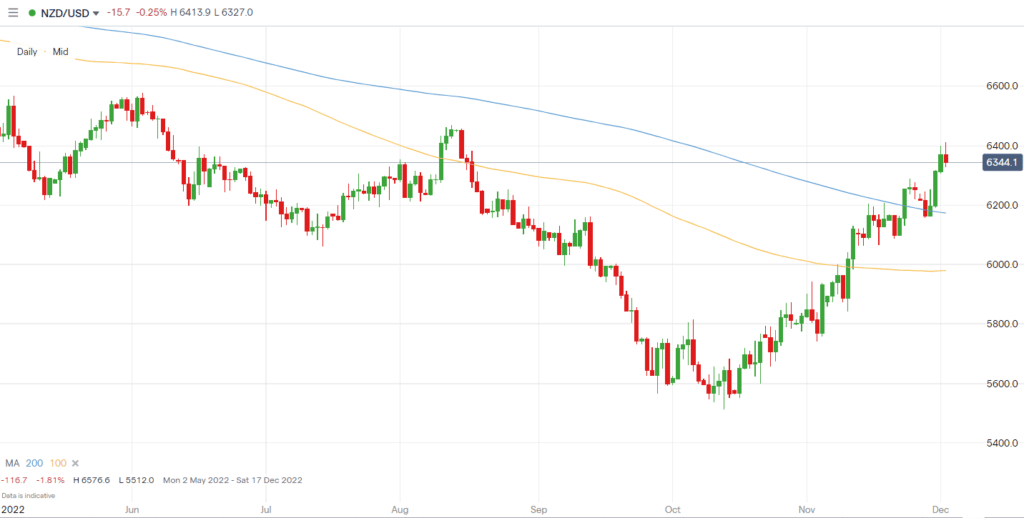Screen dimensions: 1024x518
Task: Remove the MA indicator with the X
Action: (x=75, y=463)
